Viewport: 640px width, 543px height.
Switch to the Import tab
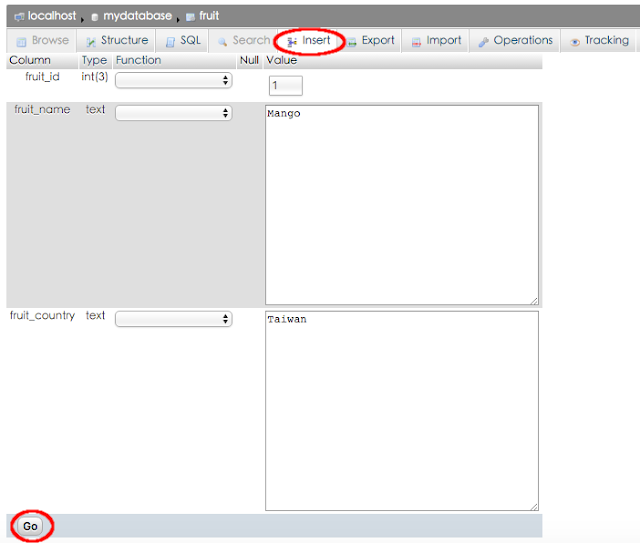[436, 40]
